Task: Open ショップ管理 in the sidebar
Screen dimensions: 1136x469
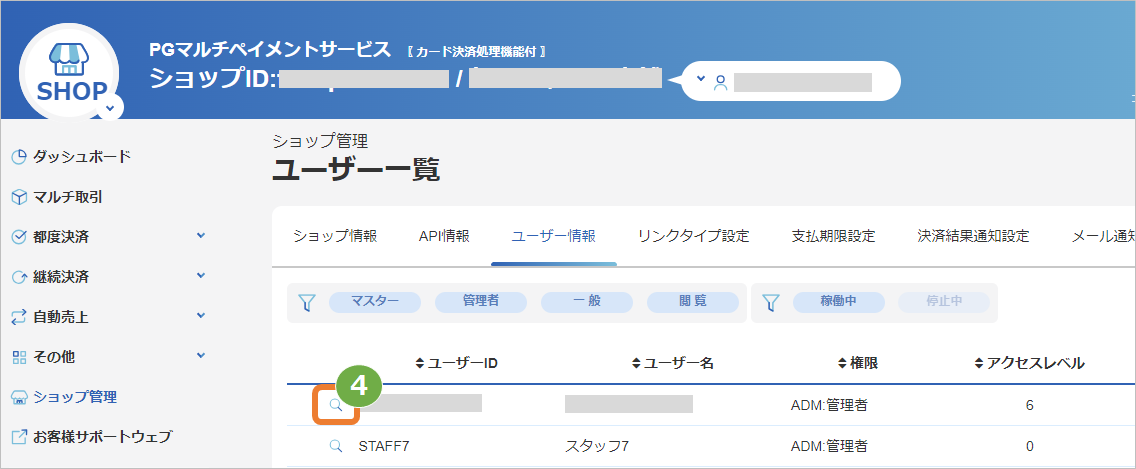Action: click(75, 397)
